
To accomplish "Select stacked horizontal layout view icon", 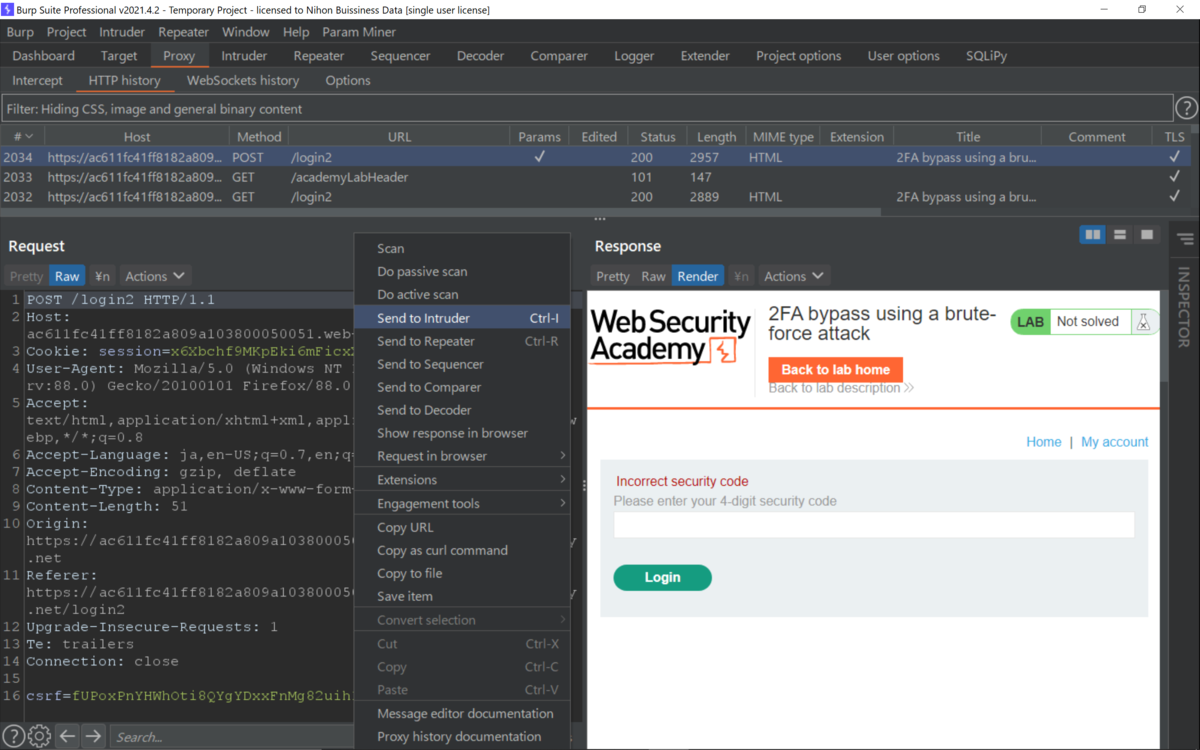I will [x=1120, y=234].
